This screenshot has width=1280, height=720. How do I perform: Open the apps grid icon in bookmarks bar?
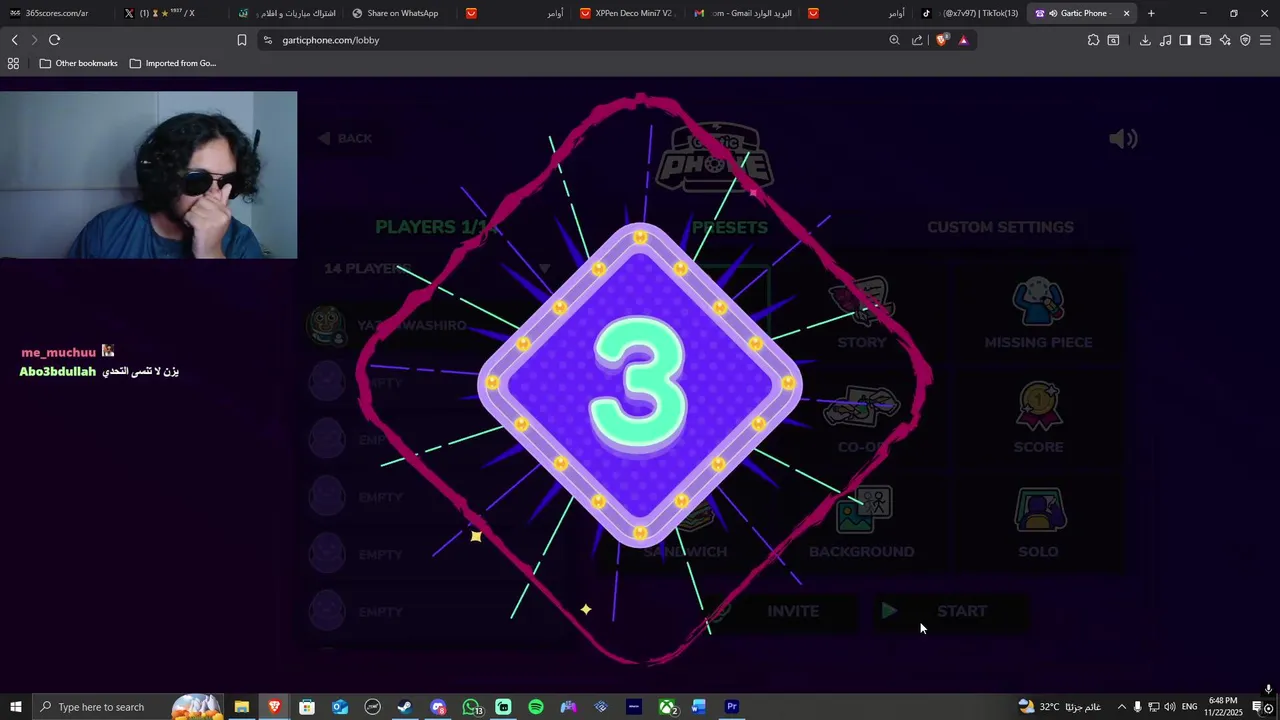(x=13, y=63)
